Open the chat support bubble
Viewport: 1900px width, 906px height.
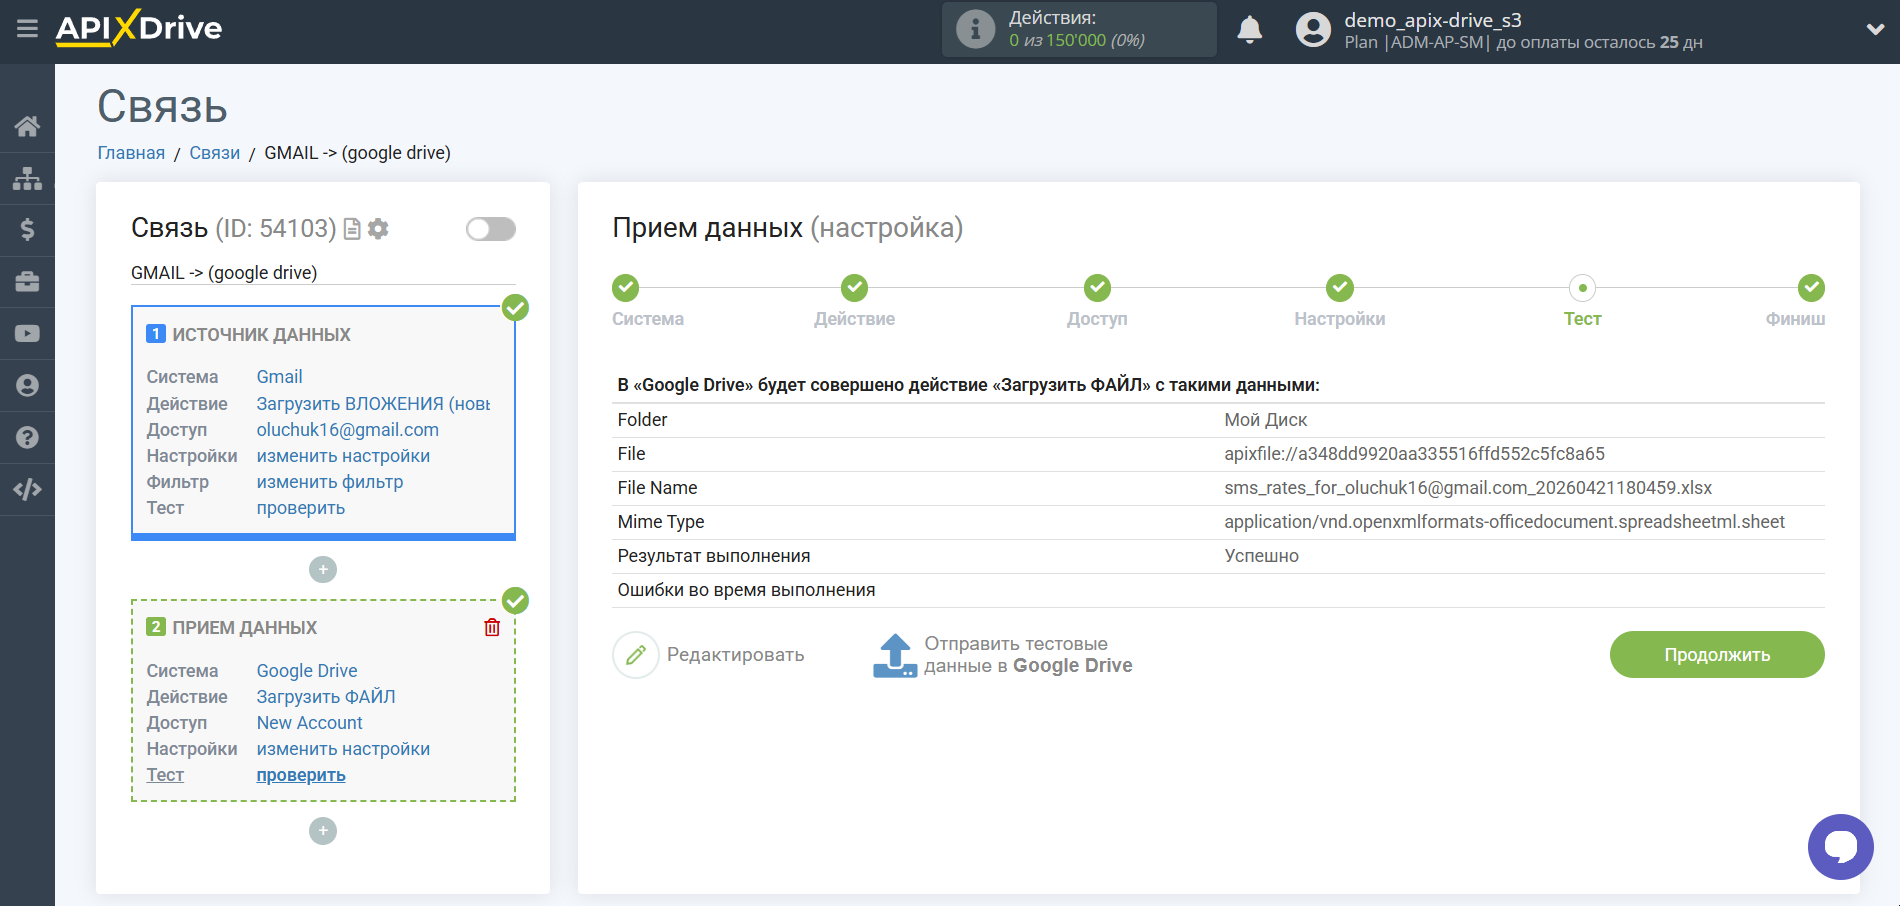coord(1840,847)
